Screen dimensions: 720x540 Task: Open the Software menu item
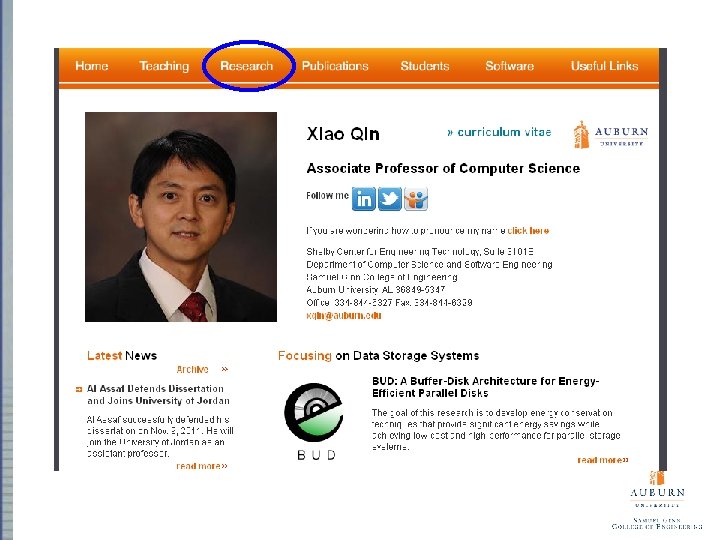(510, 66)
